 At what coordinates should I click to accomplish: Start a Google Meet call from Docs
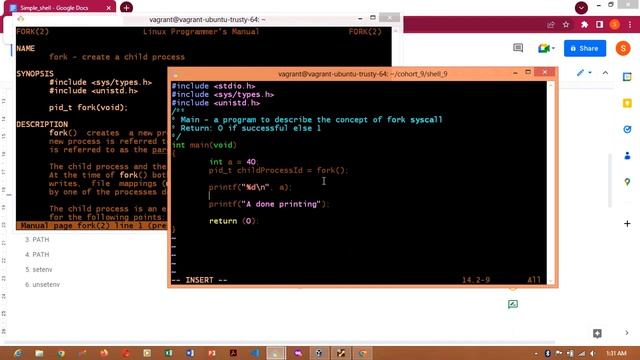(543, 48)
